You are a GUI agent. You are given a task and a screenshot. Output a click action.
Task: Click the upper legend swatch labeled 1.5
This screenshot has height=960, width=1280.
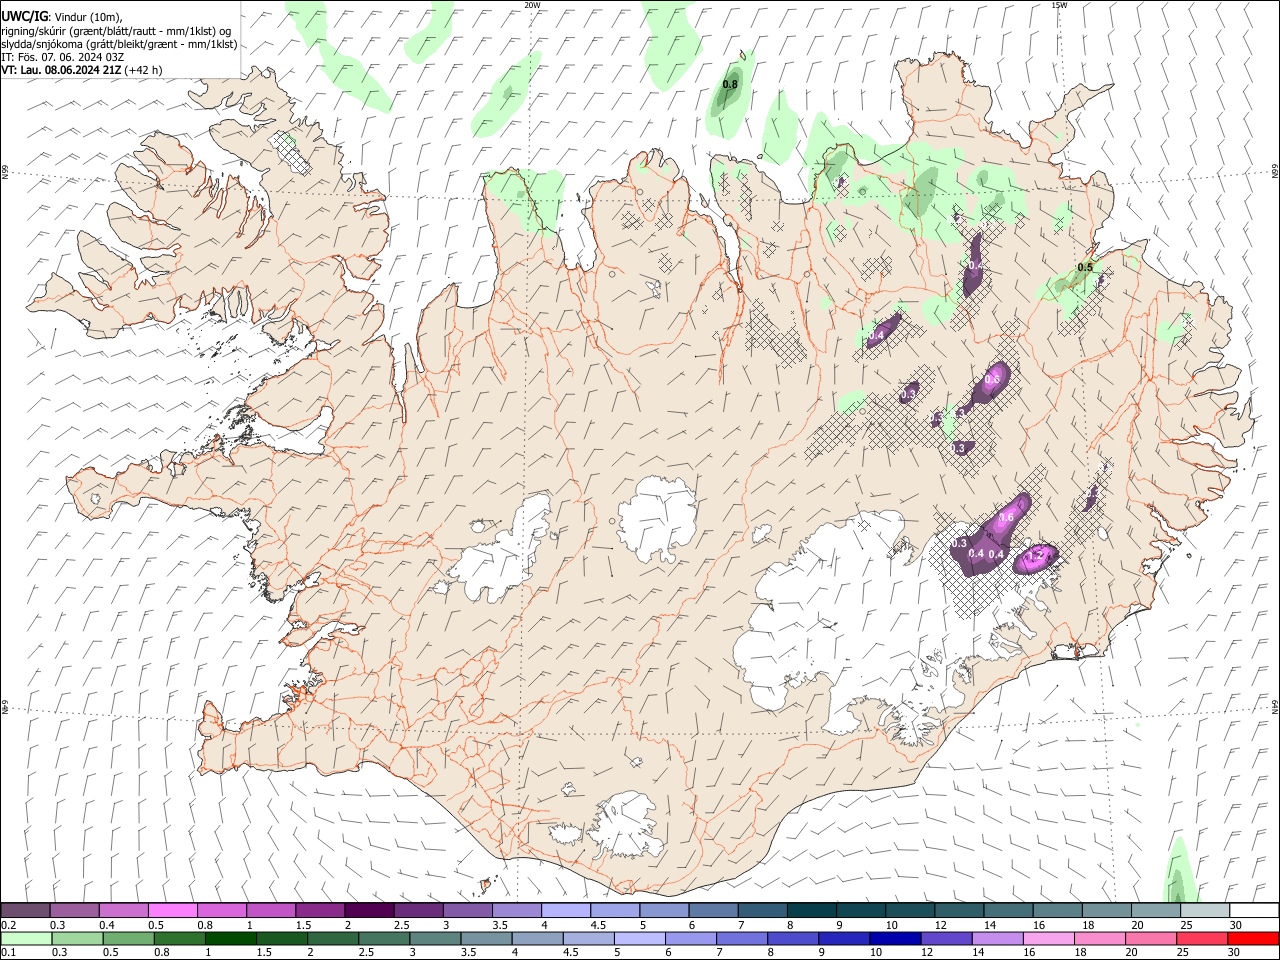[319, 910]
